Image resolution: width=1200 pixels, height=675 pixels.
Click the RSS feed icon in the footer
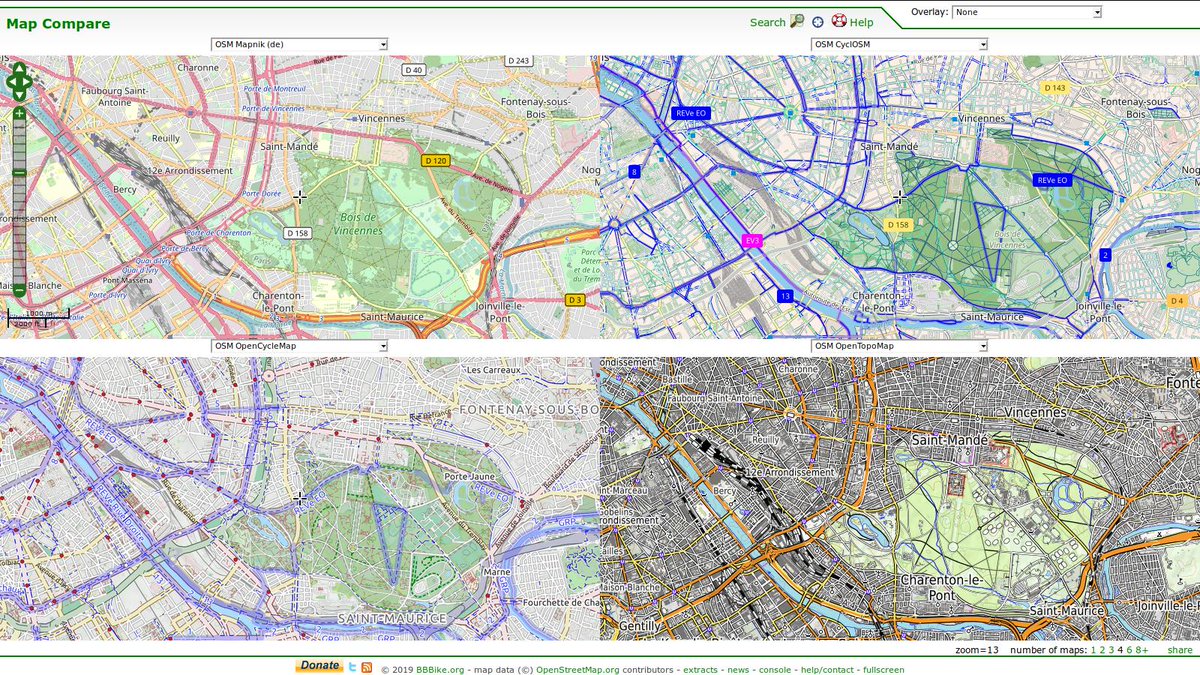pos(366,667)
